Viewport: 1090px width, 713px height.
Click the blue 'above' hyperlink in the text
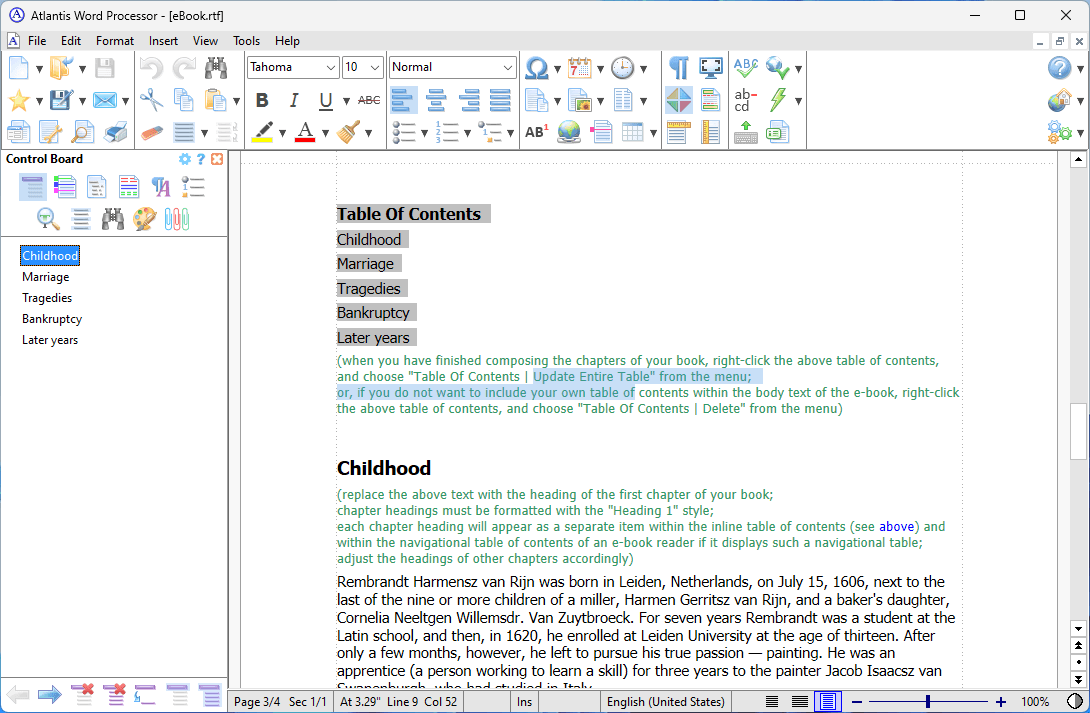(896, 527)
